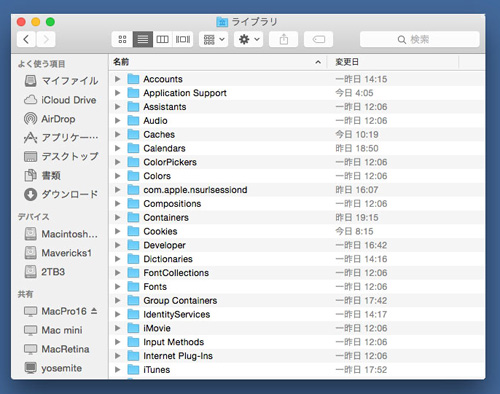
Task: Switch to list view
Action: [143, 40]
